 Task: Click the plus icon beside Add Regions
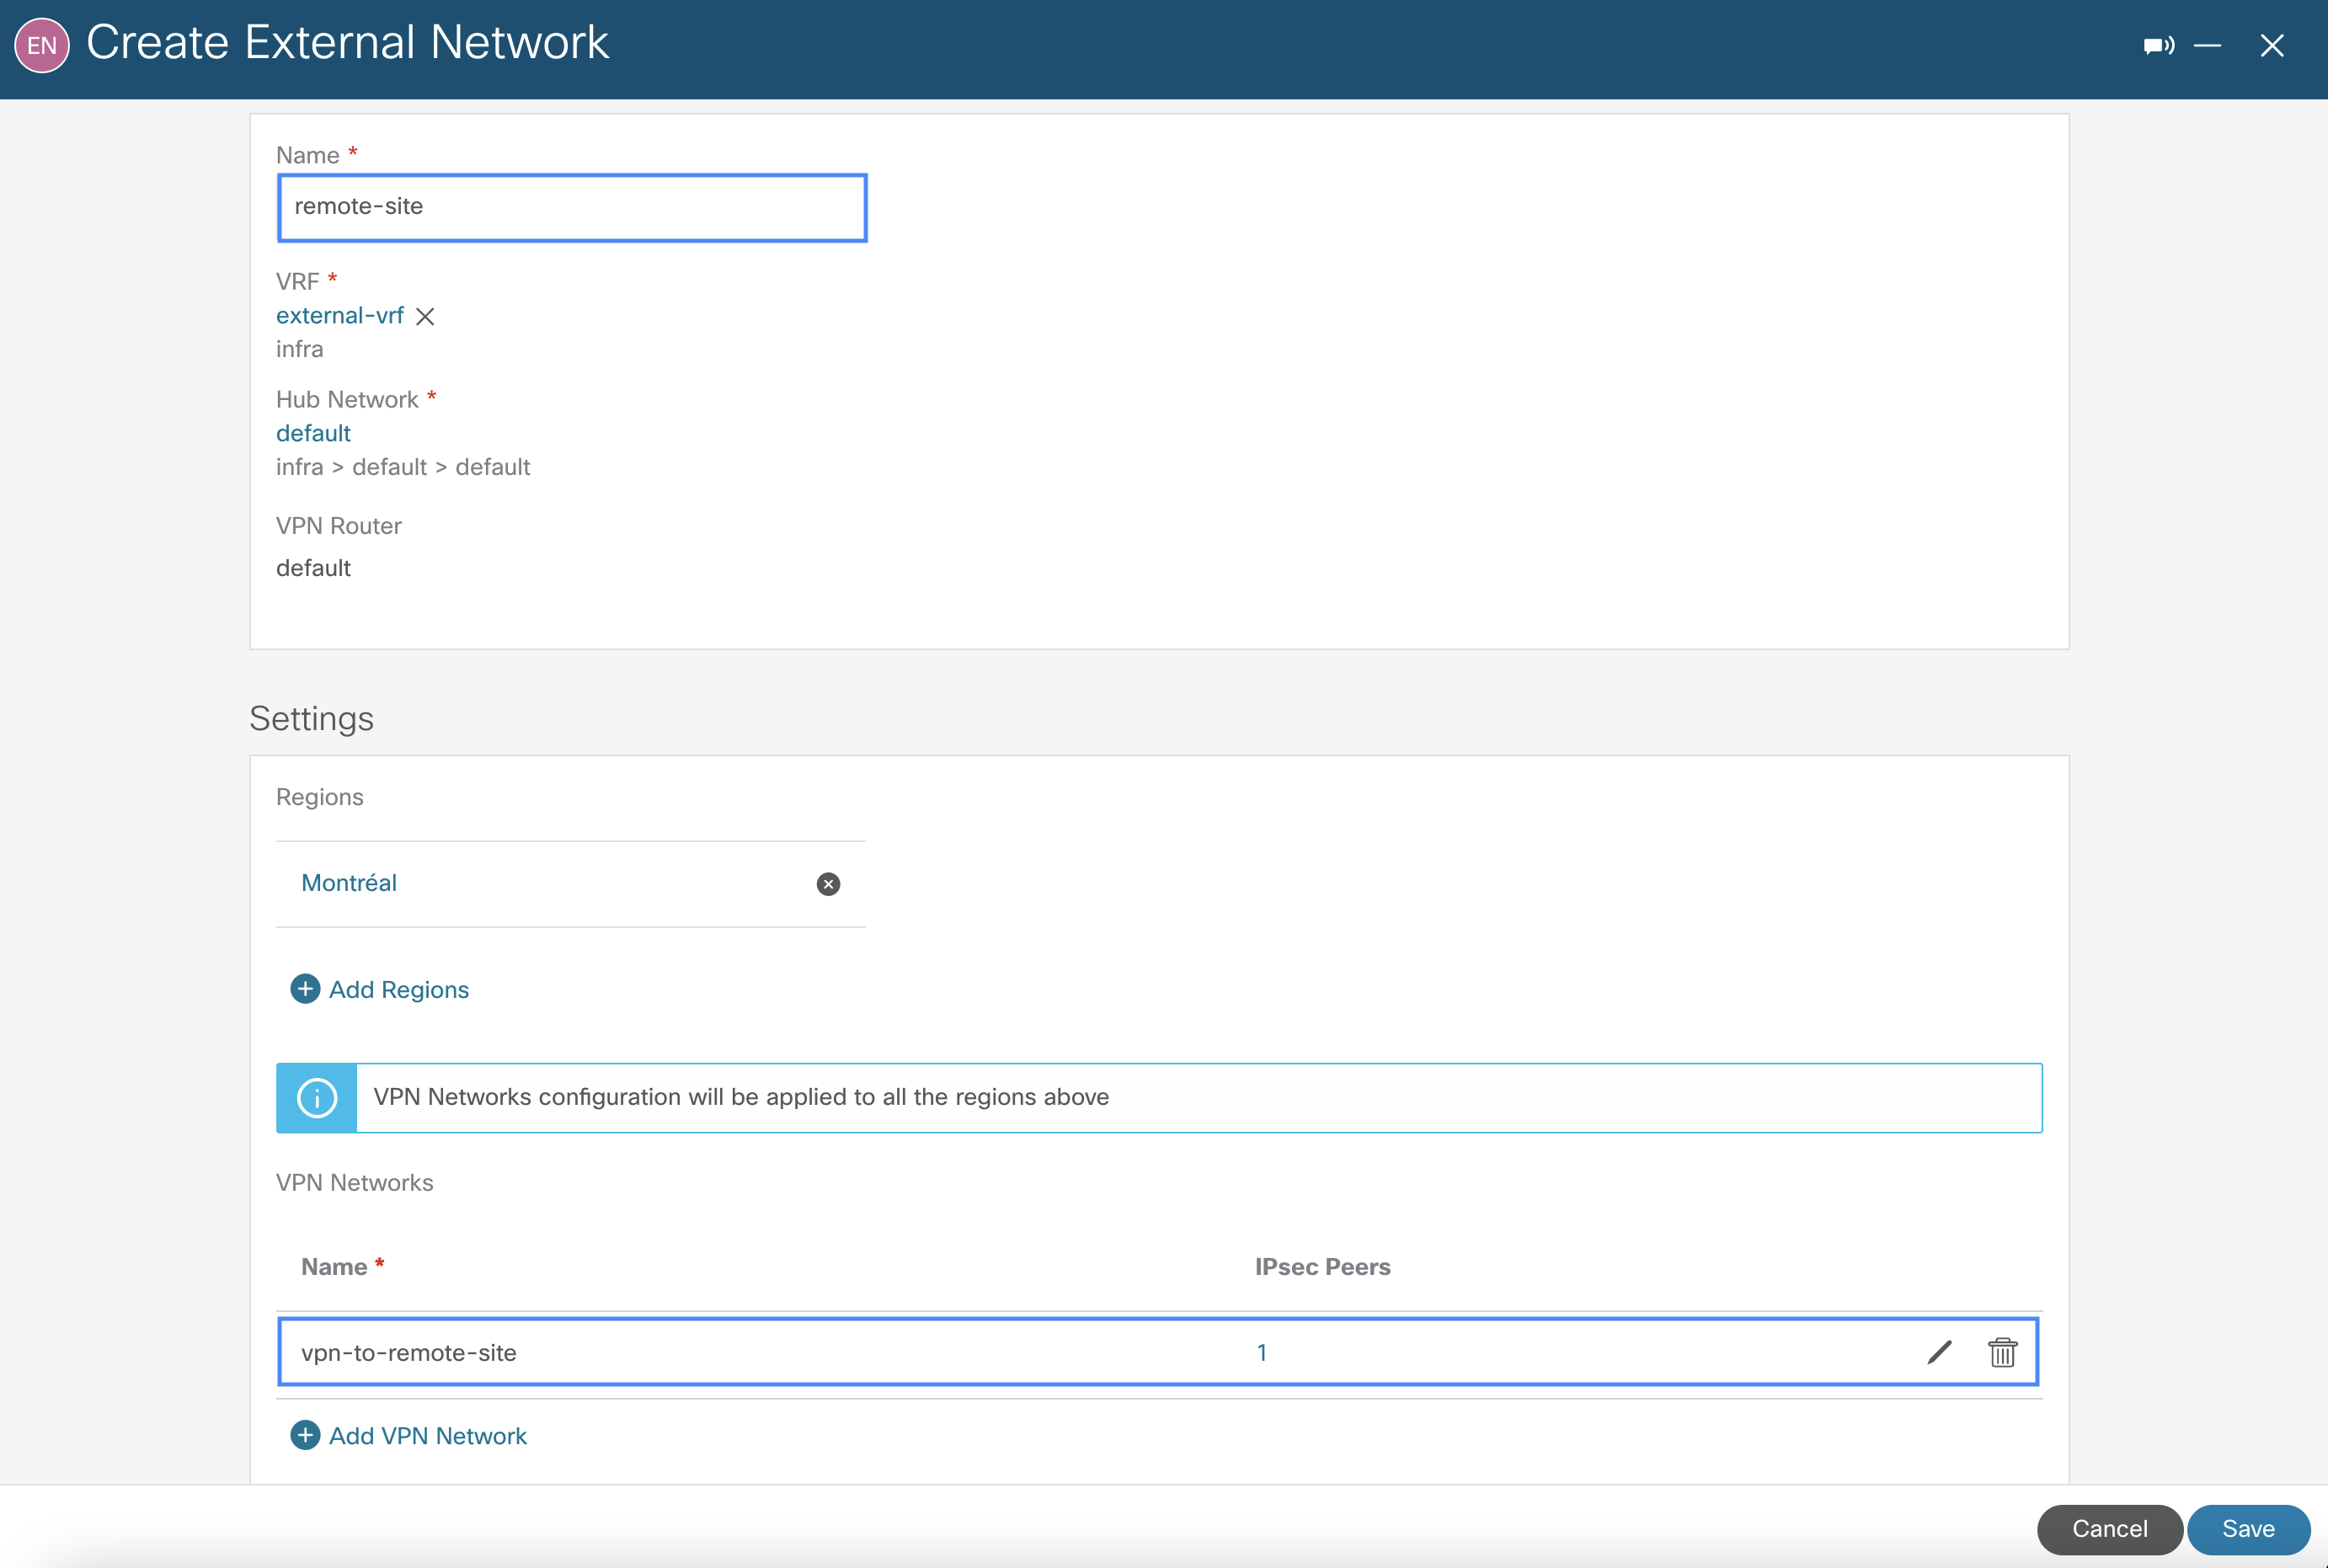pos(305,989)
